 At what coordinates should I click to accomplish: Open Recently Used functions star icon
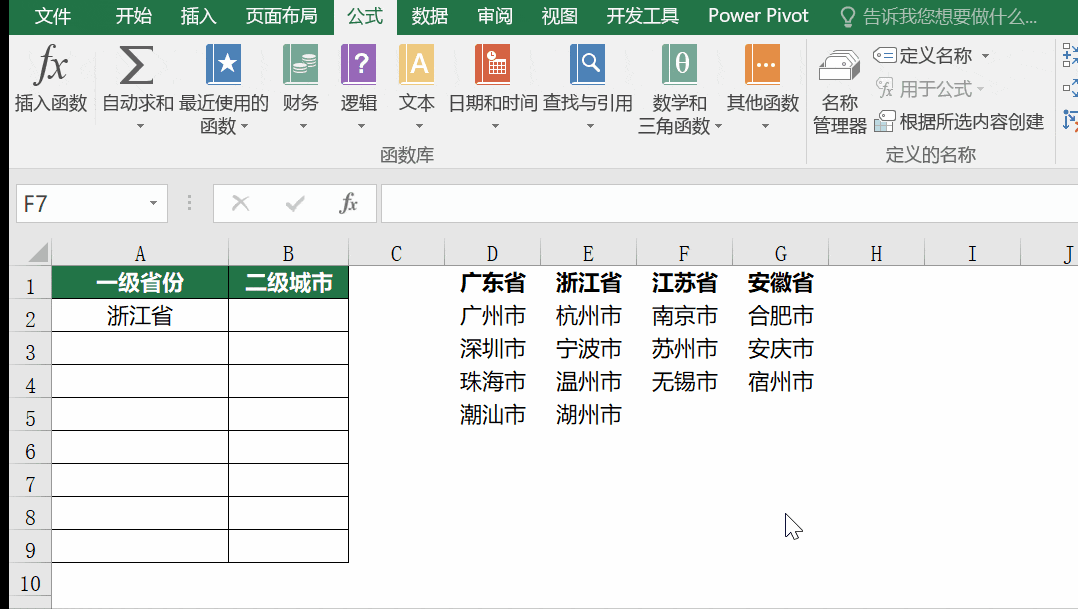tap(223, 64)
